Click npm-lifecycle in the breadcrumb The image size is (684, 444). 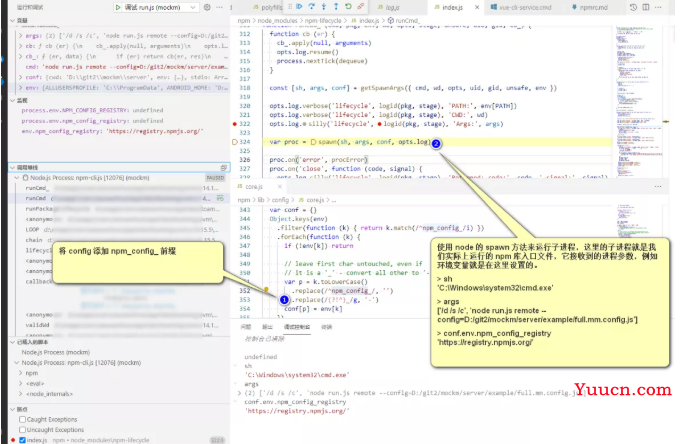pyautogui.click(x=323, y=20)
